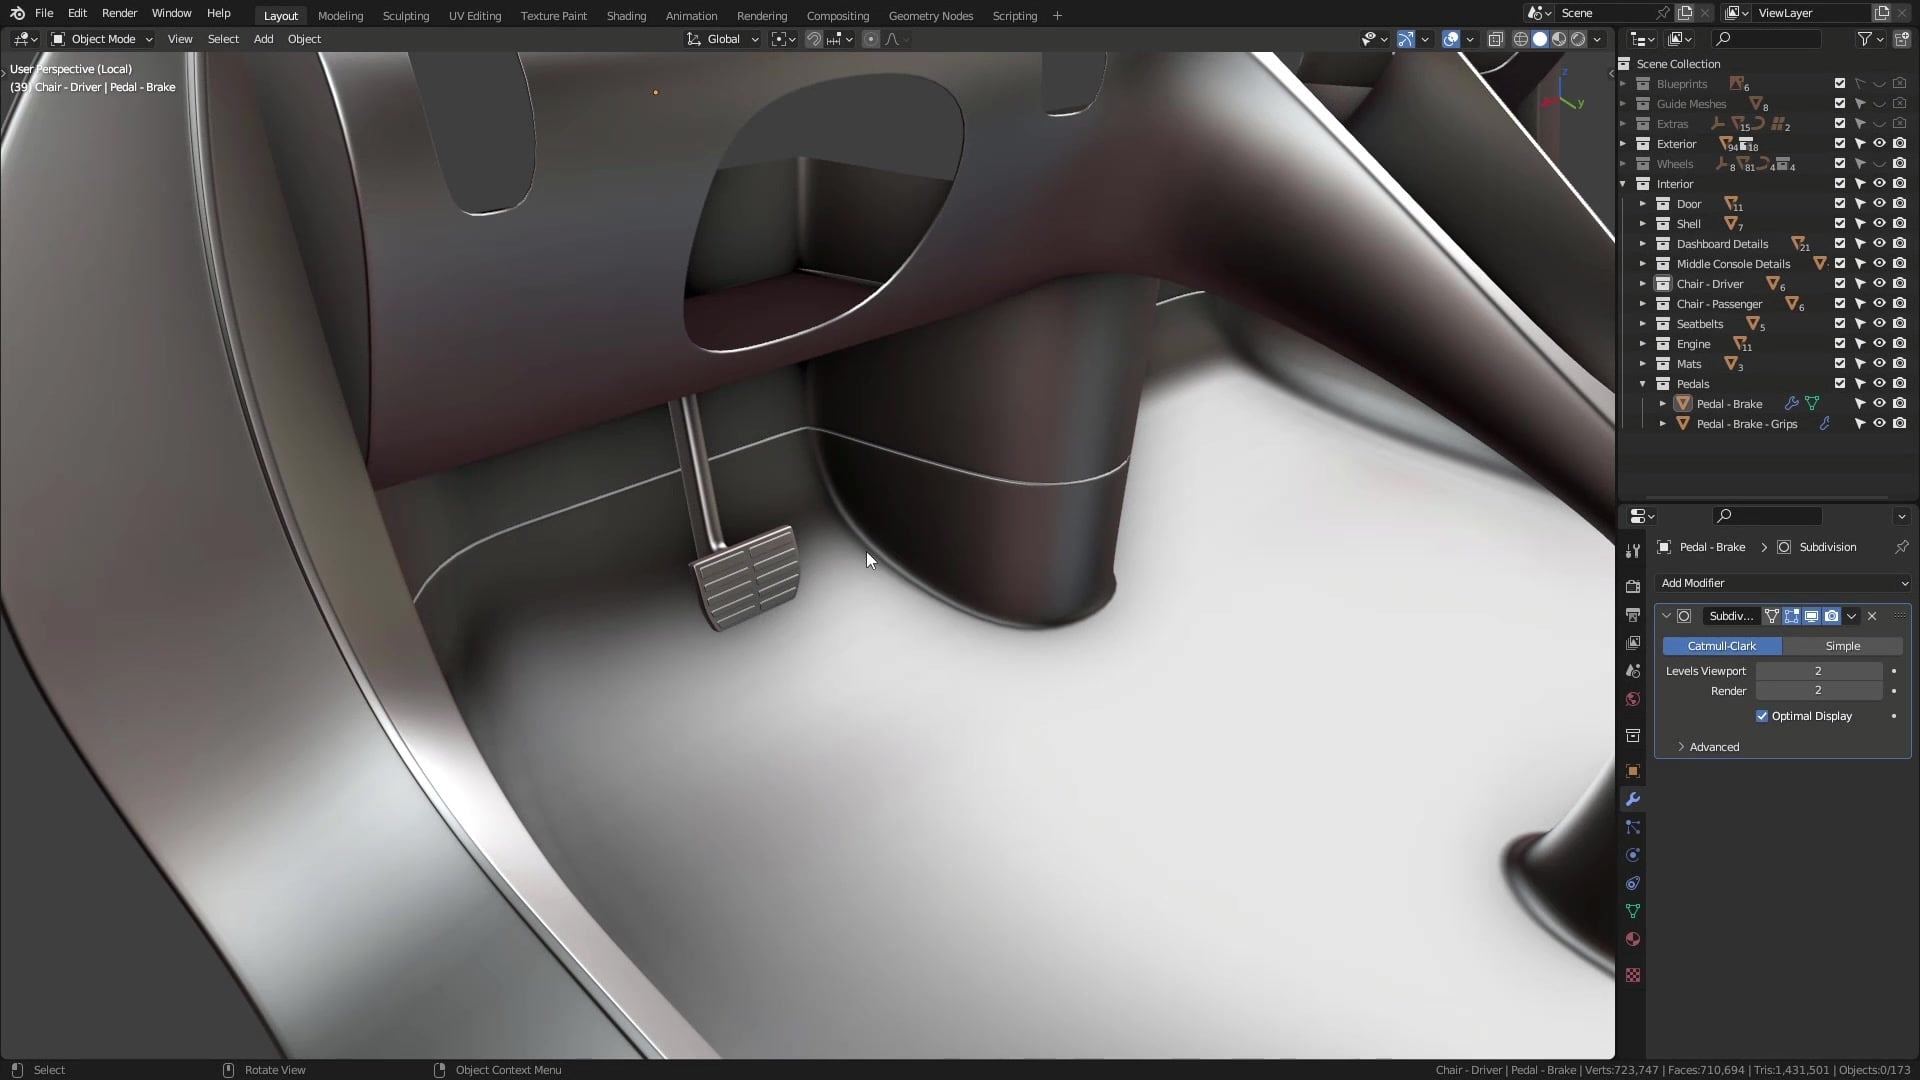The height and width of the screenshot is (1080, 1920).
Task: Toggle proportional editing icon
Action: click(871, 39)
